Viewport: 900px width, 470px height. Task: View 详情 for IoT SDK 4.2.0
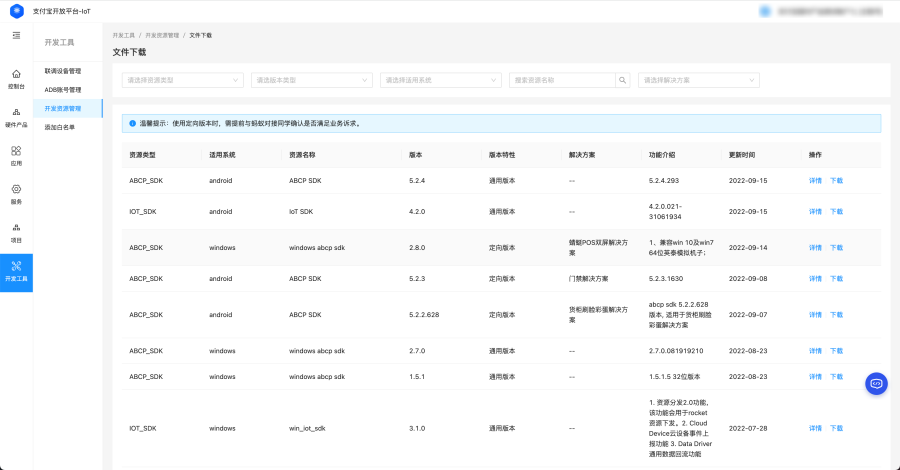click(x=815, y=212)
